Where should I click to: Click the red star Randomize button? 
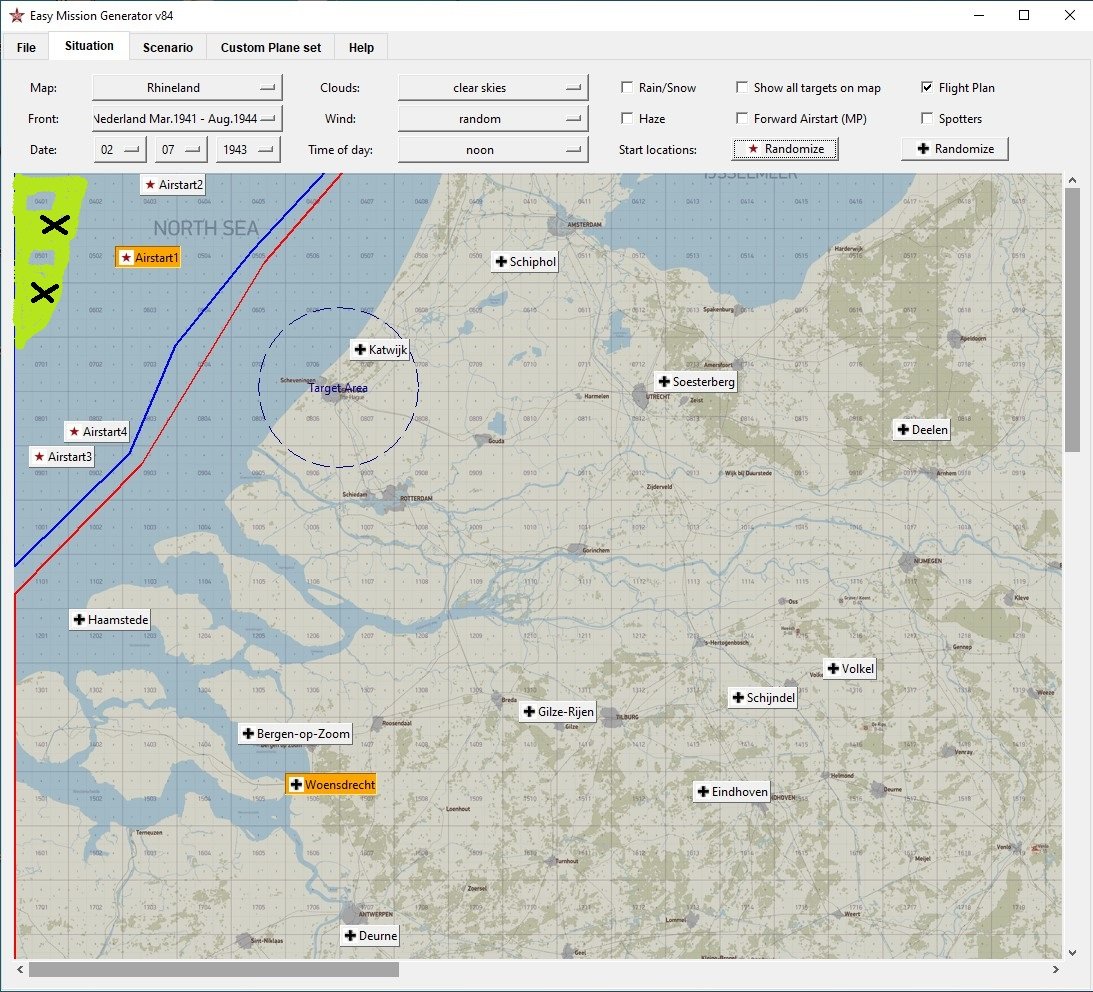[785, 149]
